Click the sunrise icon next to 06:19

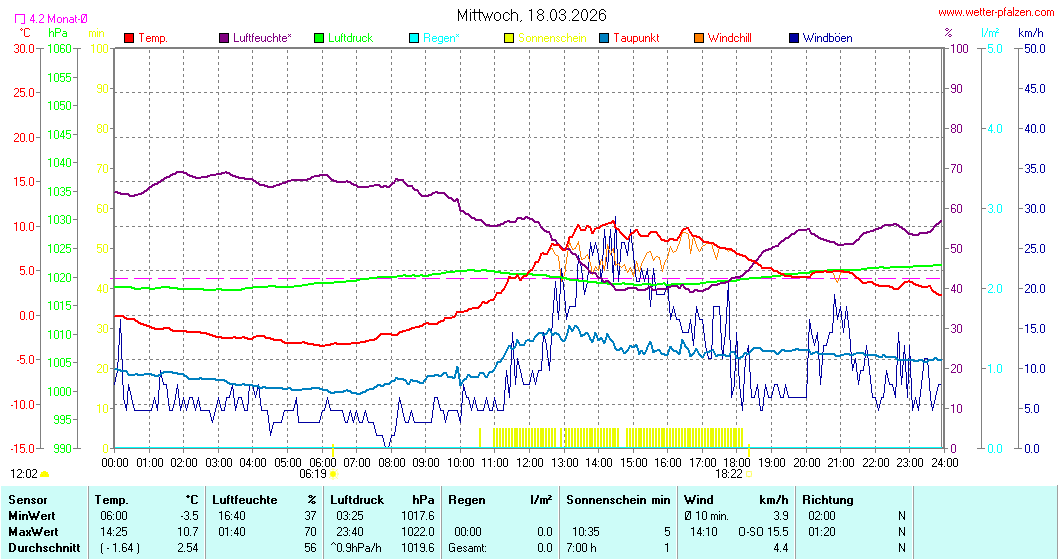tap(333, 474)
